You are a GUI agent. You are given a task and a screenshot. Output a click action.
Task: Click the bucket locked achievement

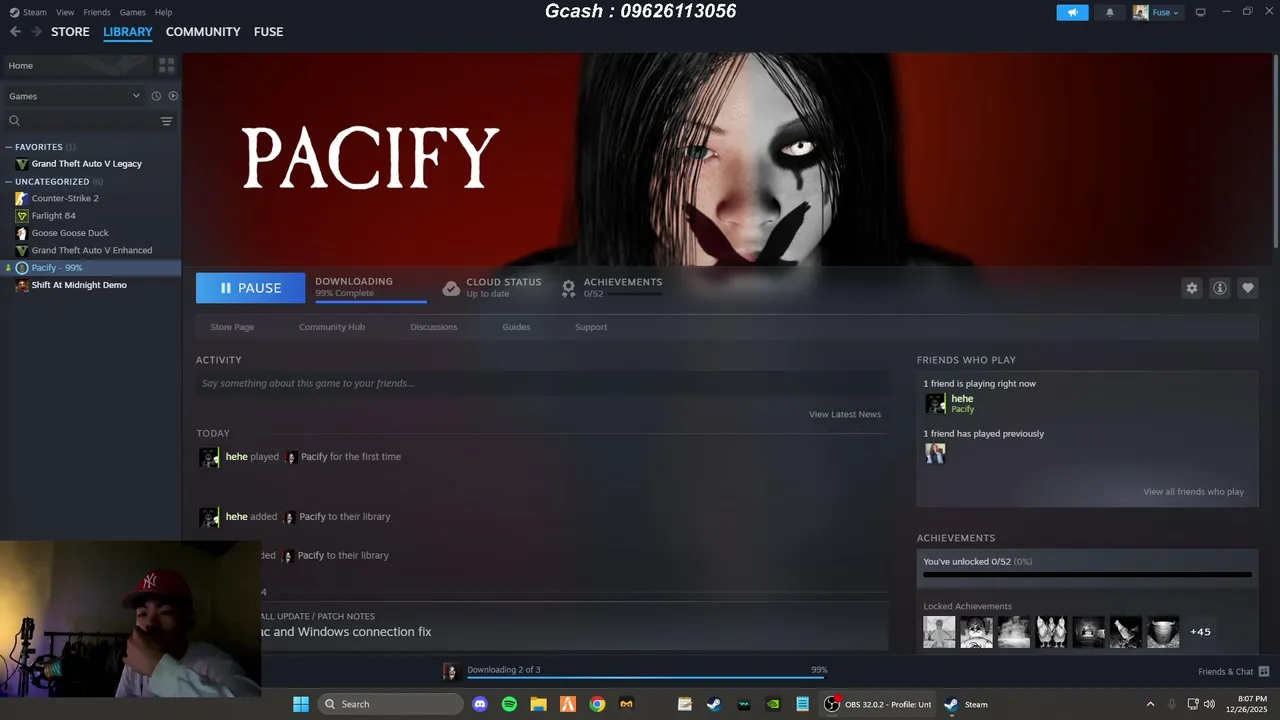point(1163,632)
